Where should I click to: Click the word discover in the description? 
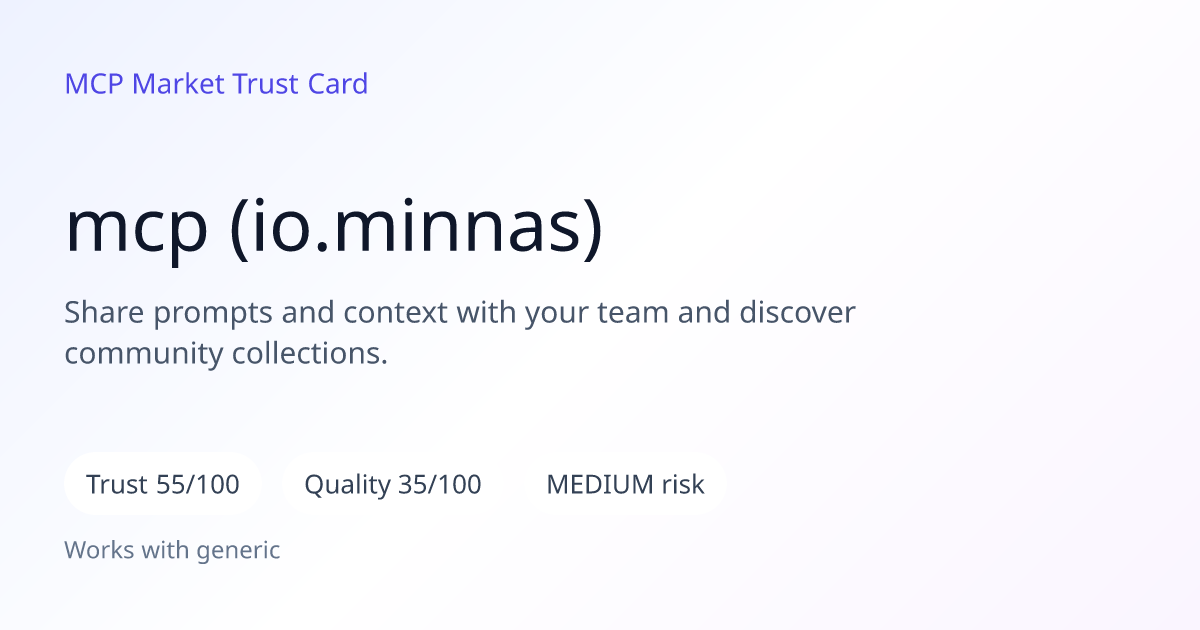pyautogui.click(x=797, y=313)
